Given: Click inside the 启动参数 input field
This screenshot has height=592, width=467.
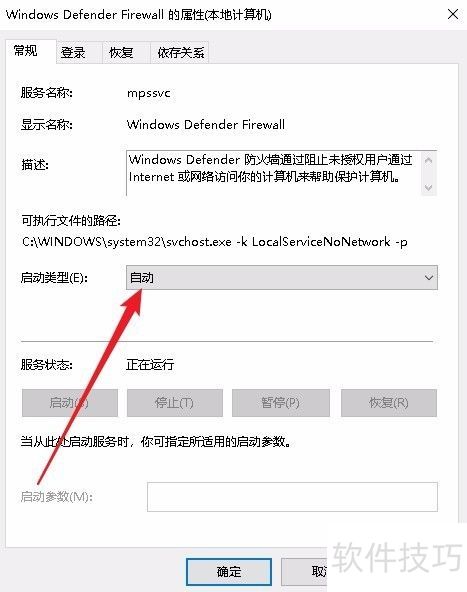Looking at the screenshot, I should pyautogui.click(x=292, y=496).
